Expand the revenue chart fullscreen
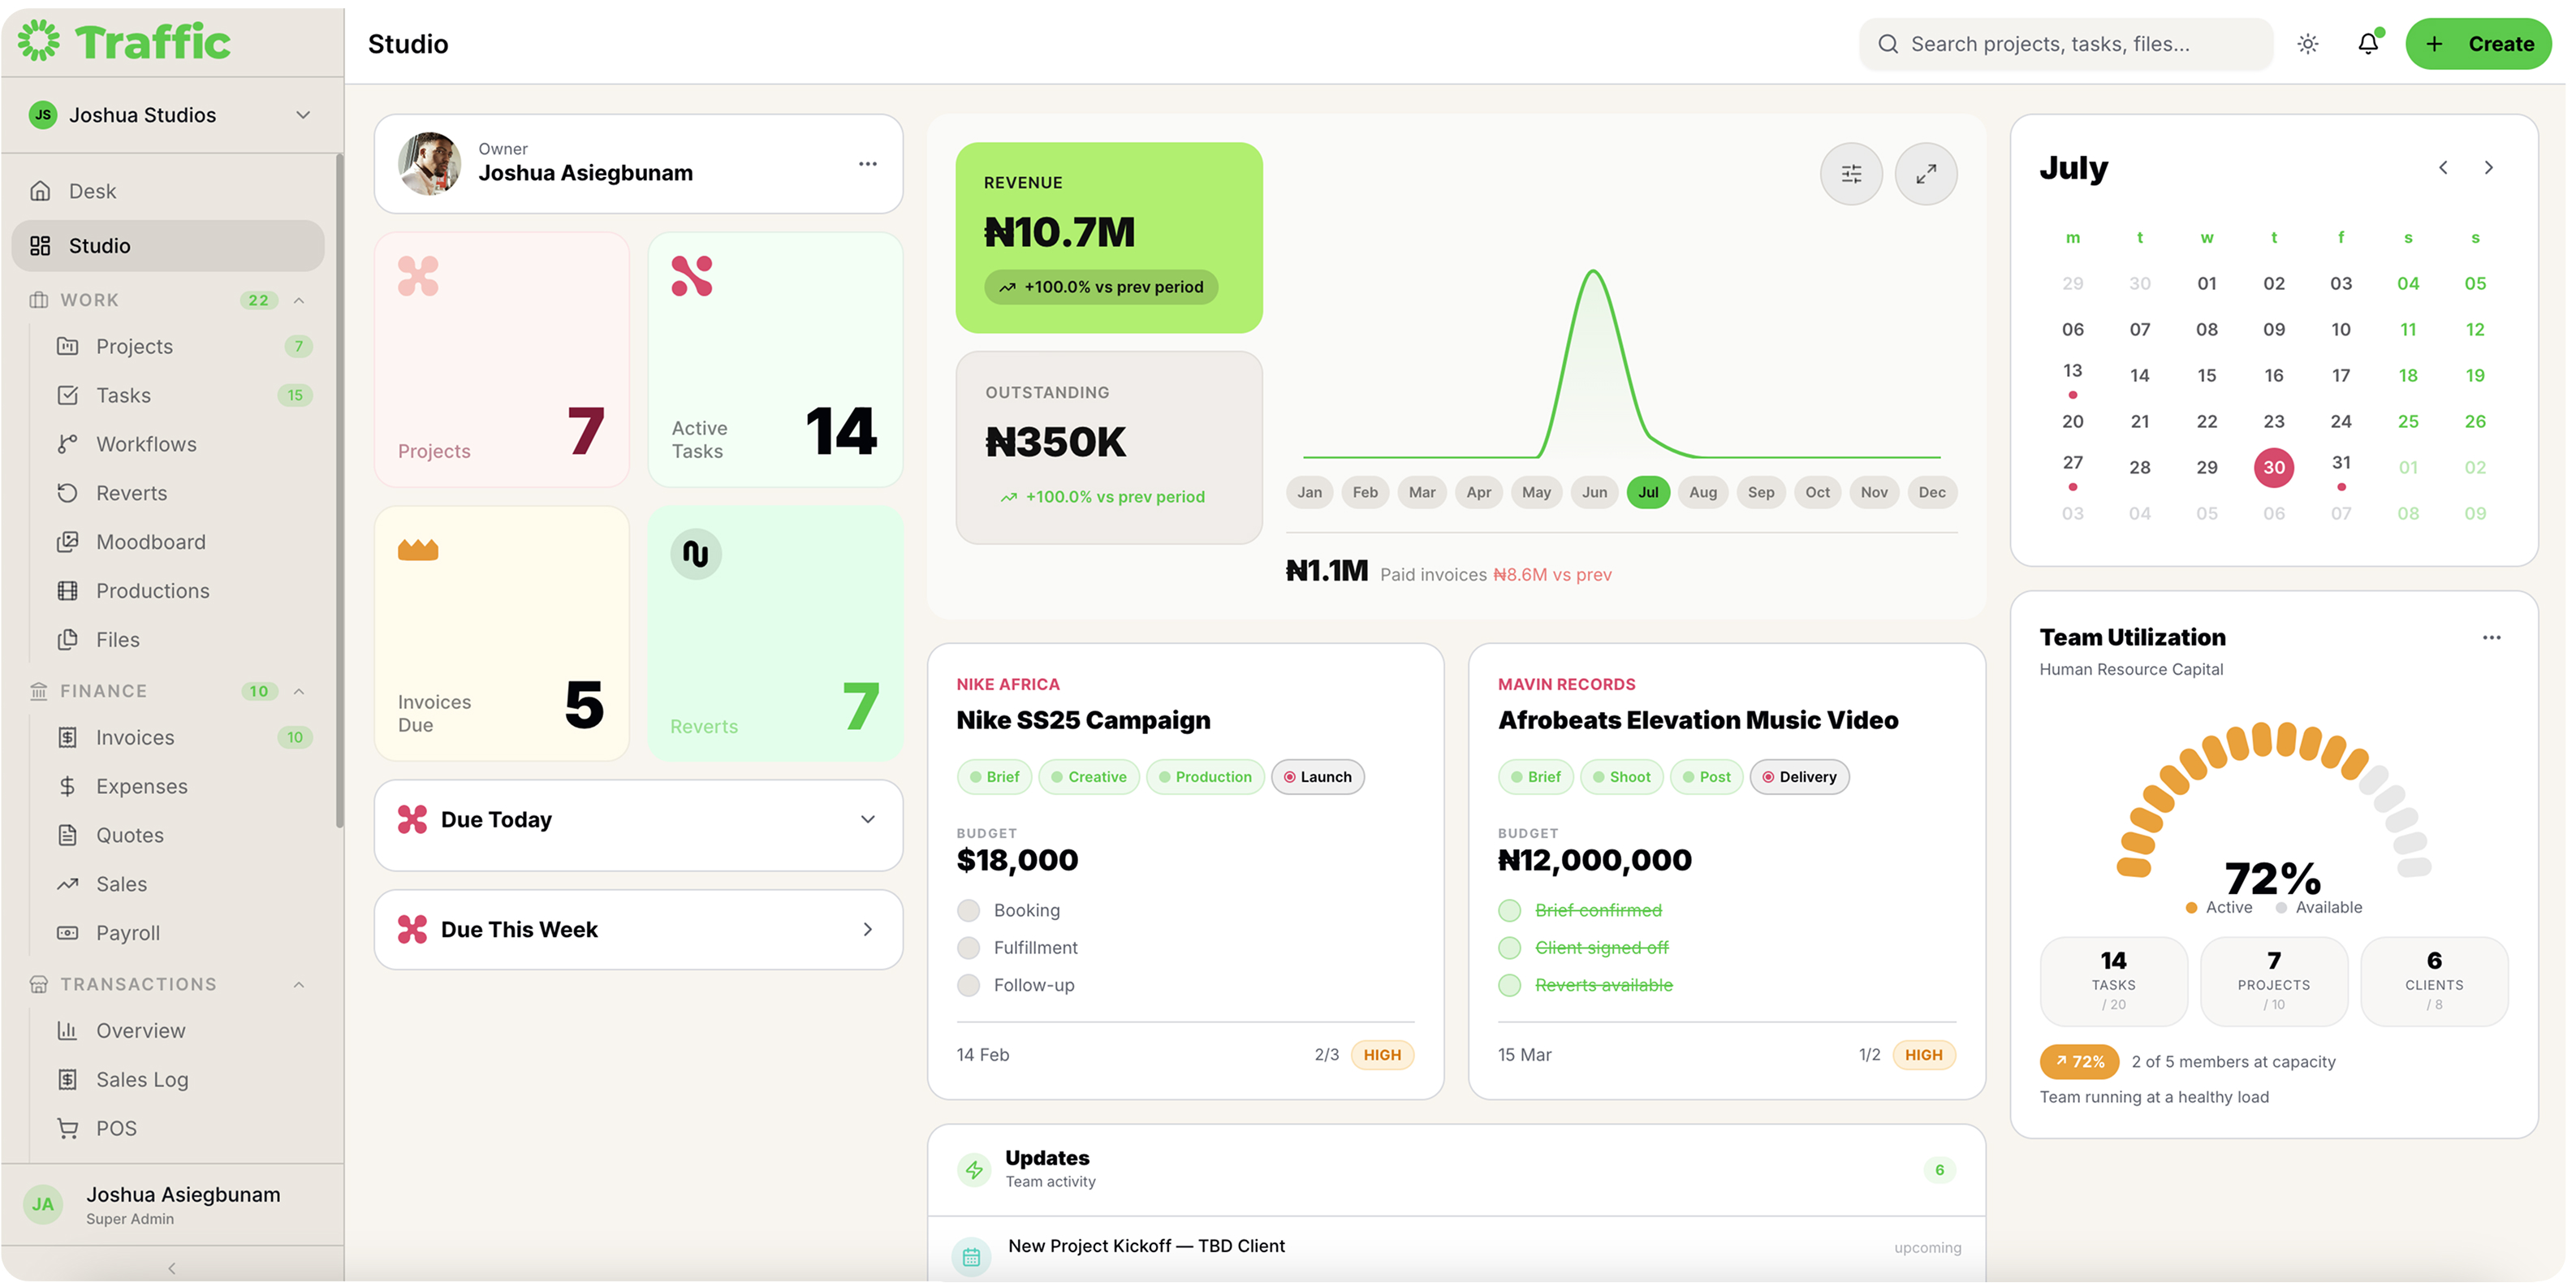This screenshot has width=2576, height=1283. pyautogui.click(x=1925, y=174)
